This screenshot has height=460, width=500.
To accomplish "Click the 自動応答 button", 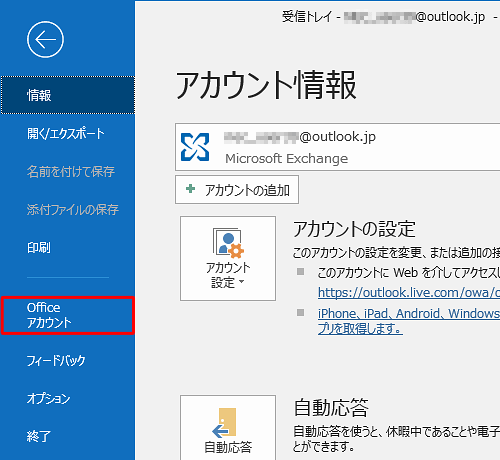I will tap(228, 428).
